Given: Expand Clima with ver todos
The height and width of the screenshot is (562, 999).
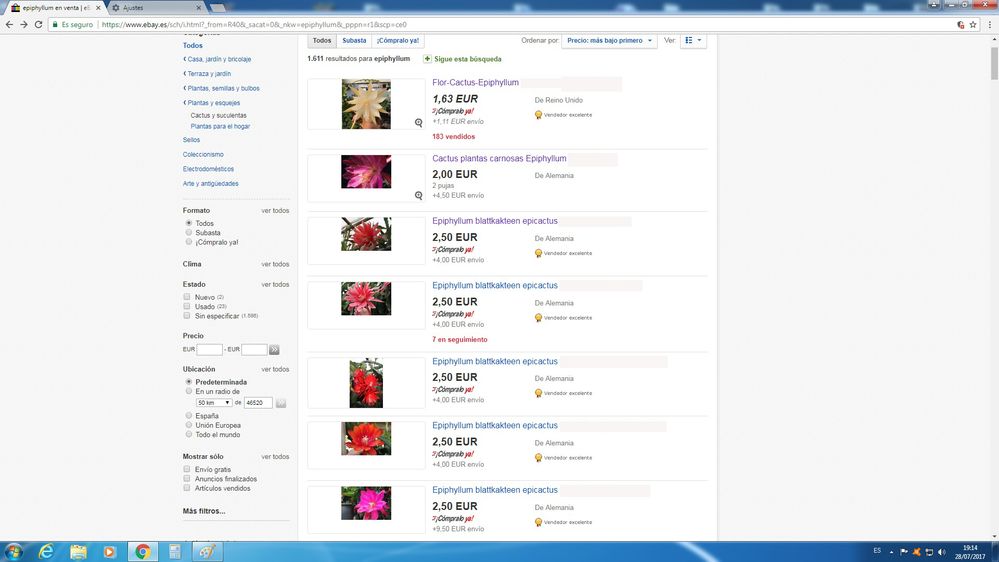Looking at the screenshot, I should (x=275, y=264).
